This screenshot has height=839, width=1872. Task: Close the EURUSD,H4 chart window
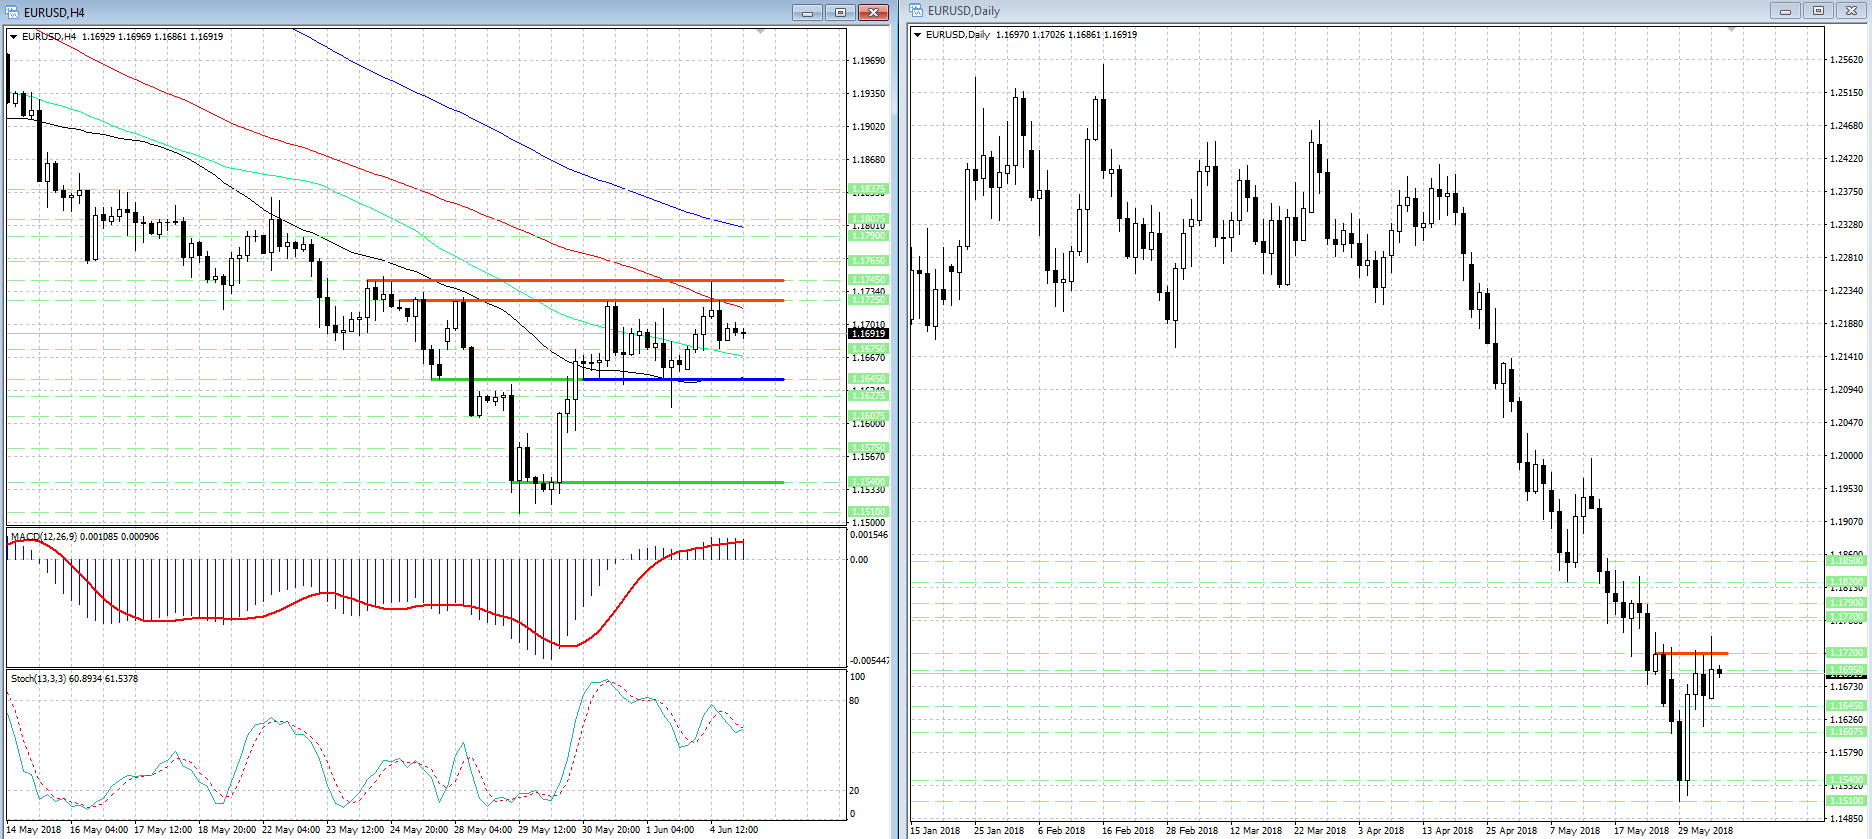point(873,12)
